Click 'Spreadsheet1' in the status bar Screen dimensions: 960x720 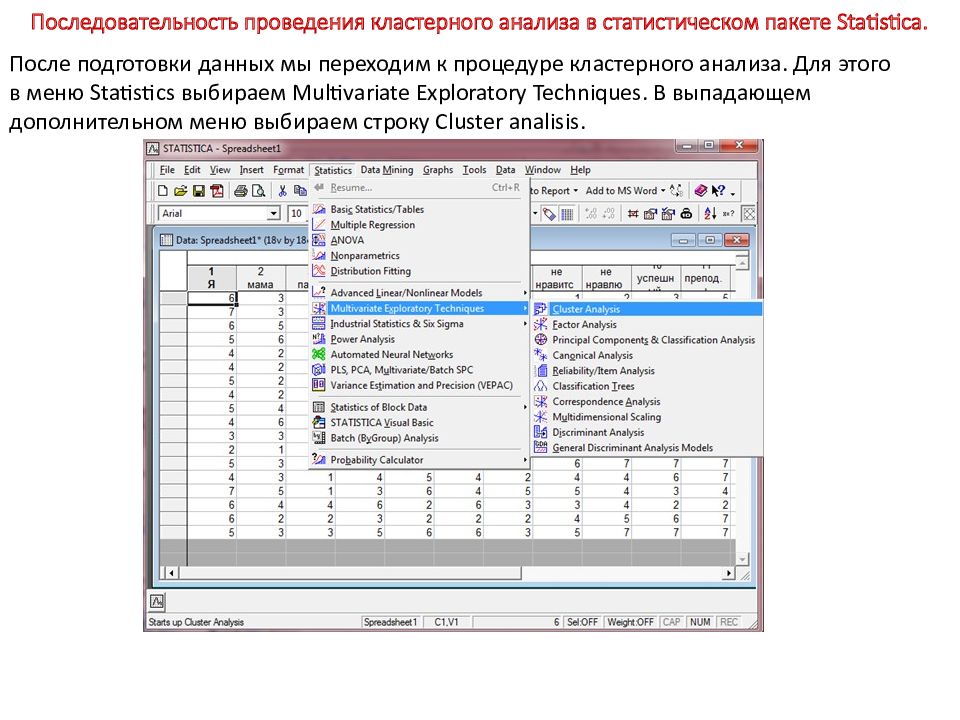tap(391, 622)
